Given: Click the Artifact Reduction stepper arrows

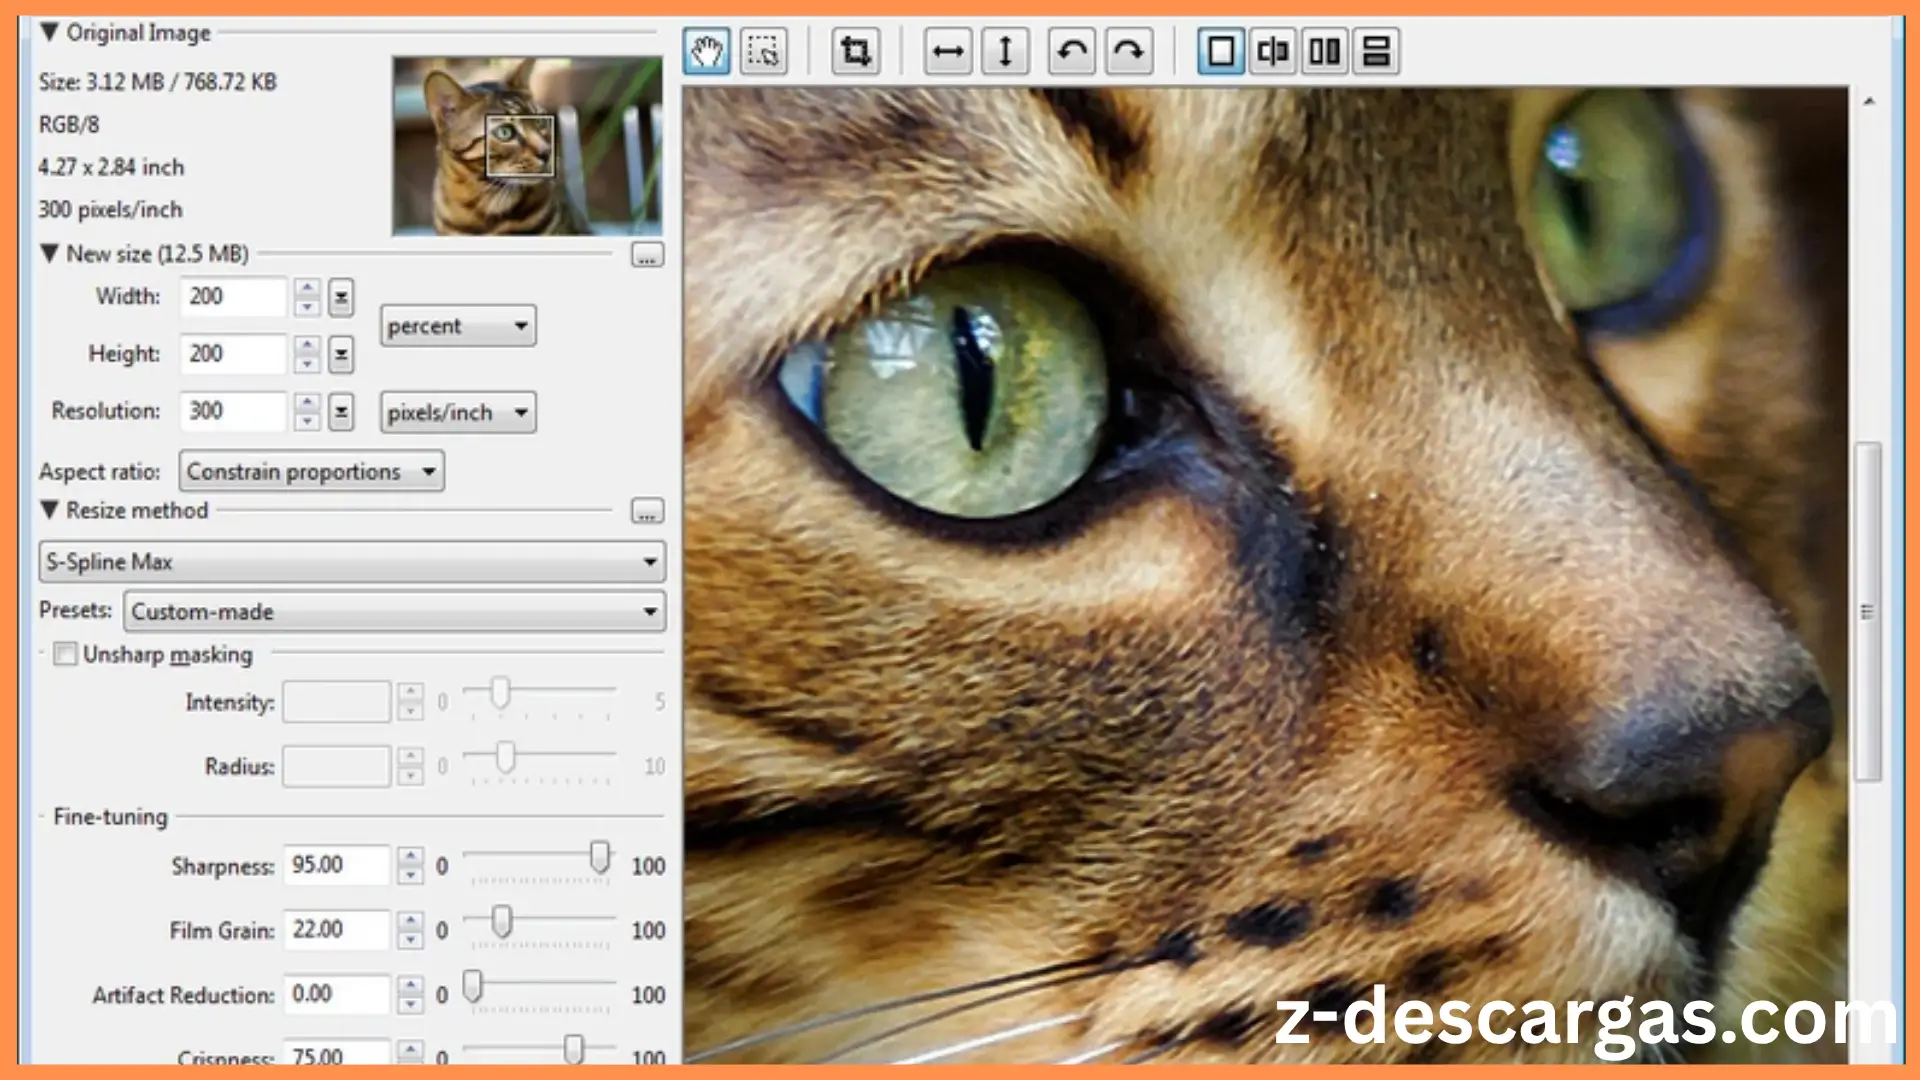Looking at the screenshot, I should pyautogui.click(x=410, y=994).
